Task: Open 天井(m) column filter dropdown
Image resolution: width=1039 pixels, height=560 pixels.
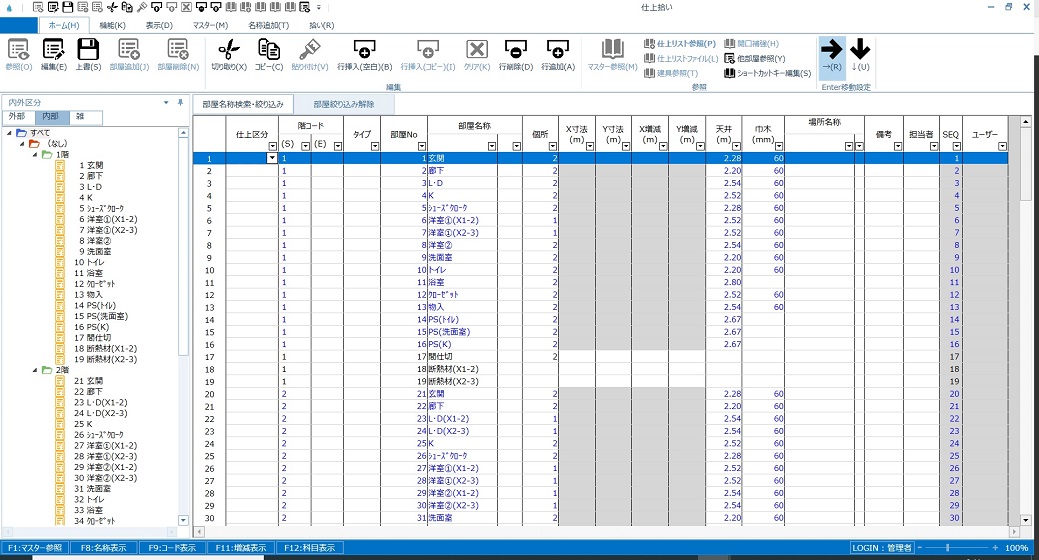Action: coord(736,146)
